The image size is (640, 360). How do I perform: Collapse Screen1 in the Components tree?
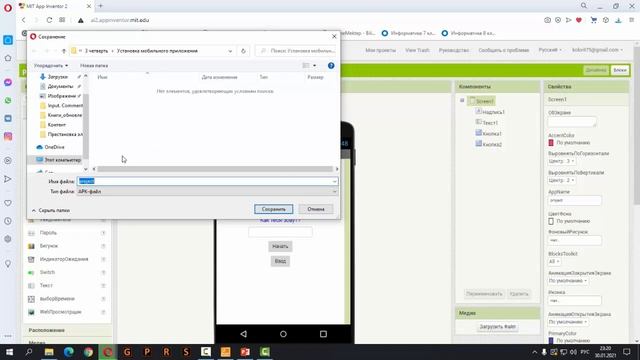tap(462, 100)
